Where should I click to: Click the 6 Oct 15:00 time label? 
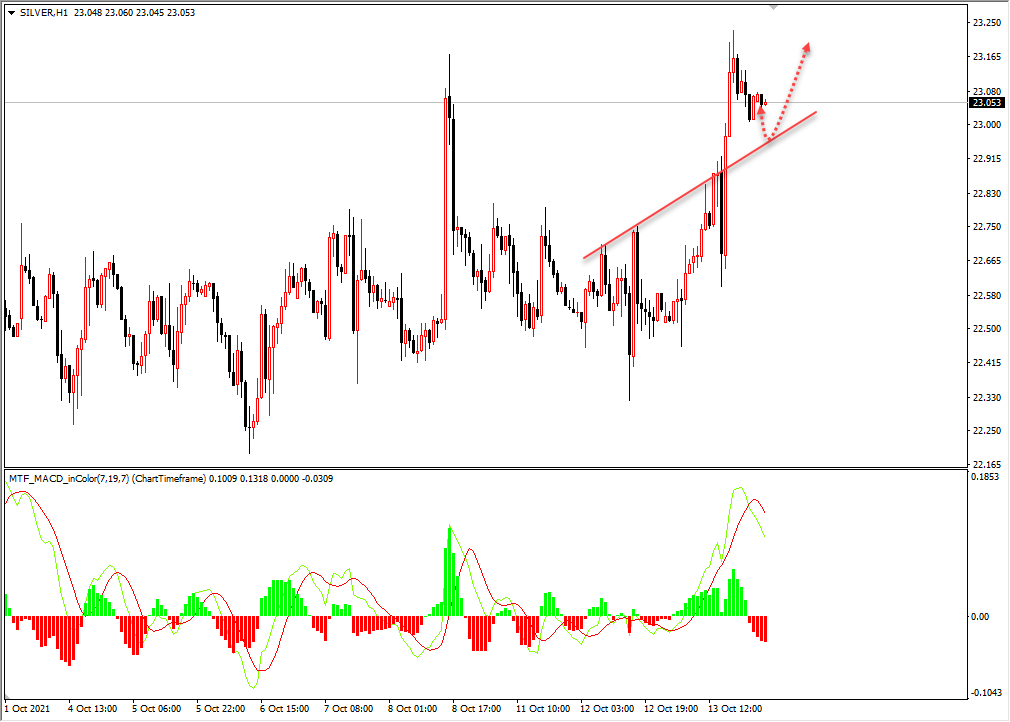(285, 708)
